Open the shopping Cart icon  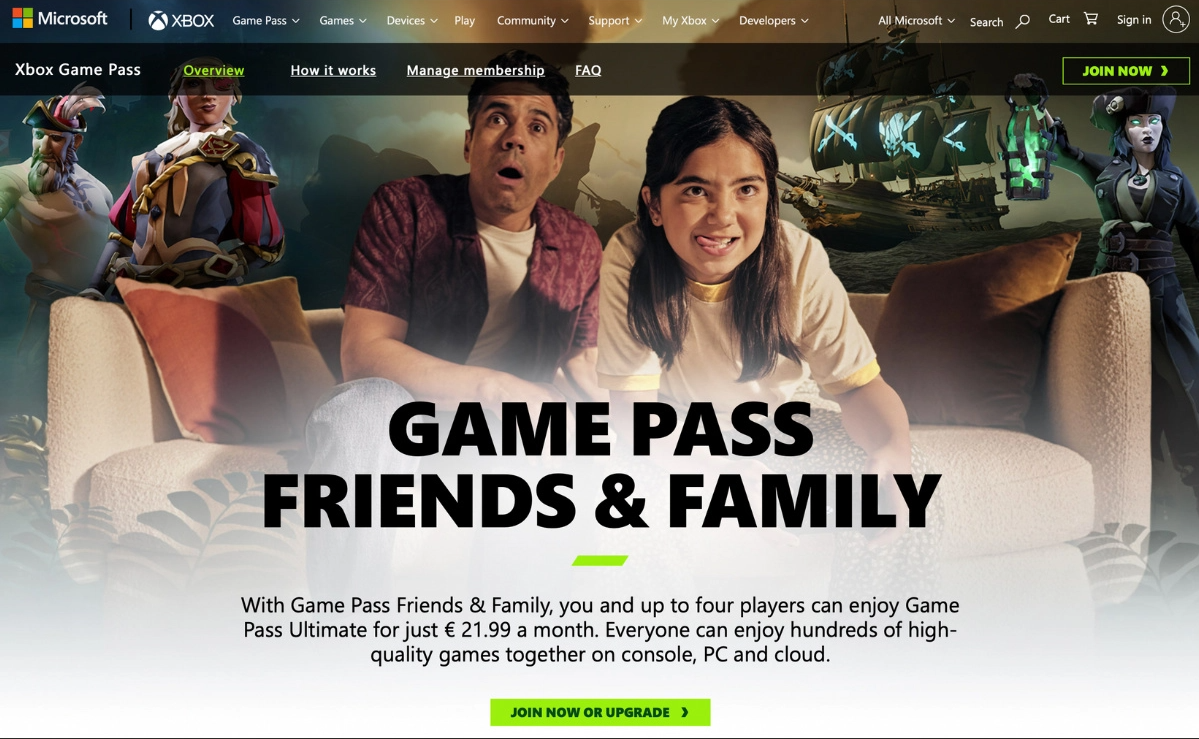coord(1091,18)
